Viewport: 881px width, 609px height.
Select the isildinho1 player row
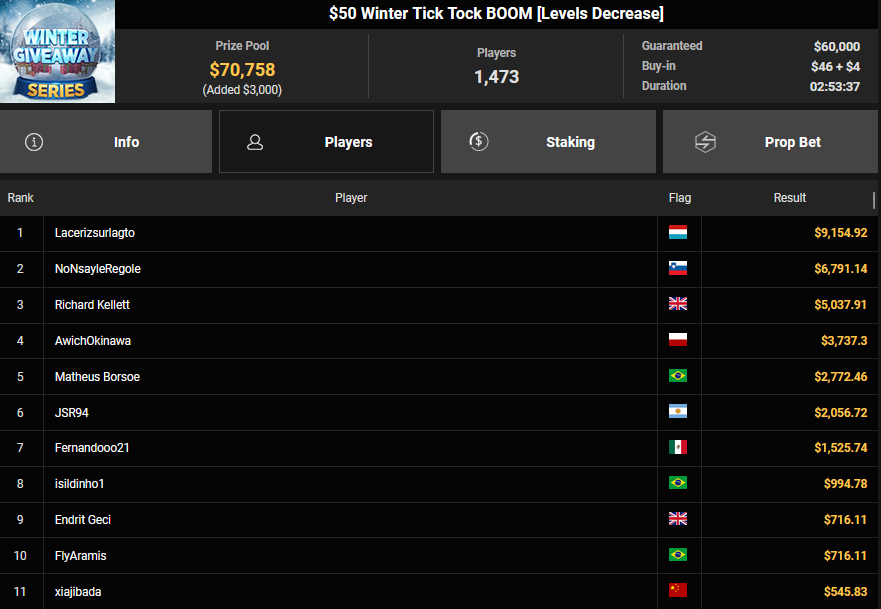point(80,484)
